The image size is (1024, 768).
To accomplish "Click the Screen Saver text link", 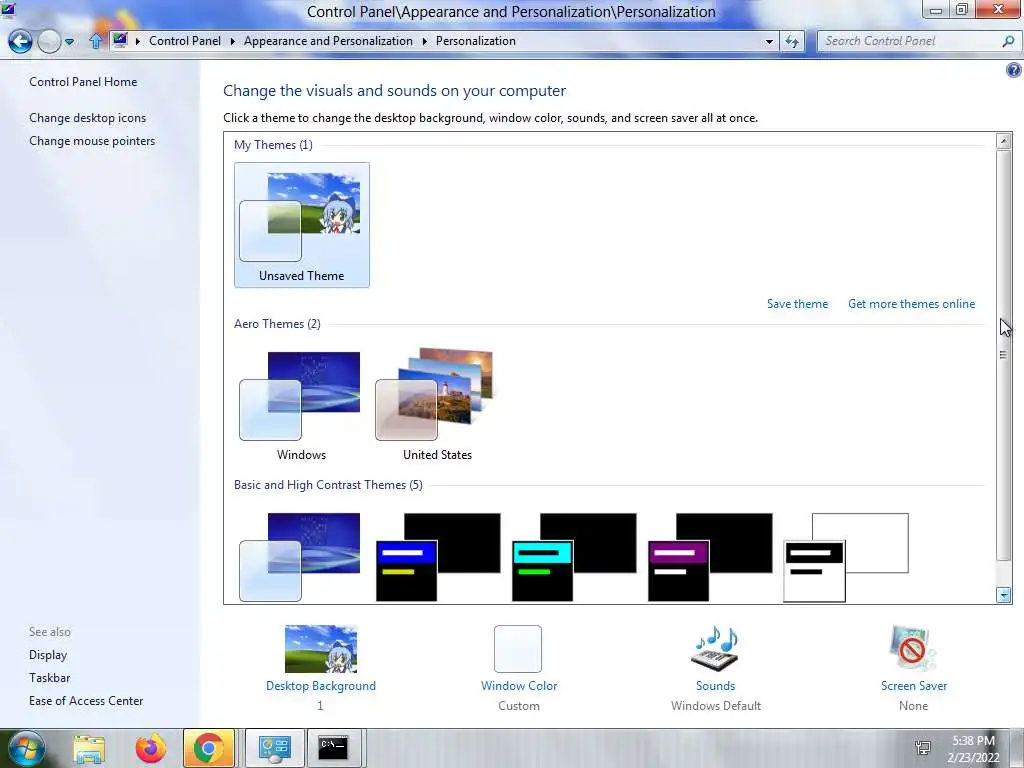I will coord(914,686).
